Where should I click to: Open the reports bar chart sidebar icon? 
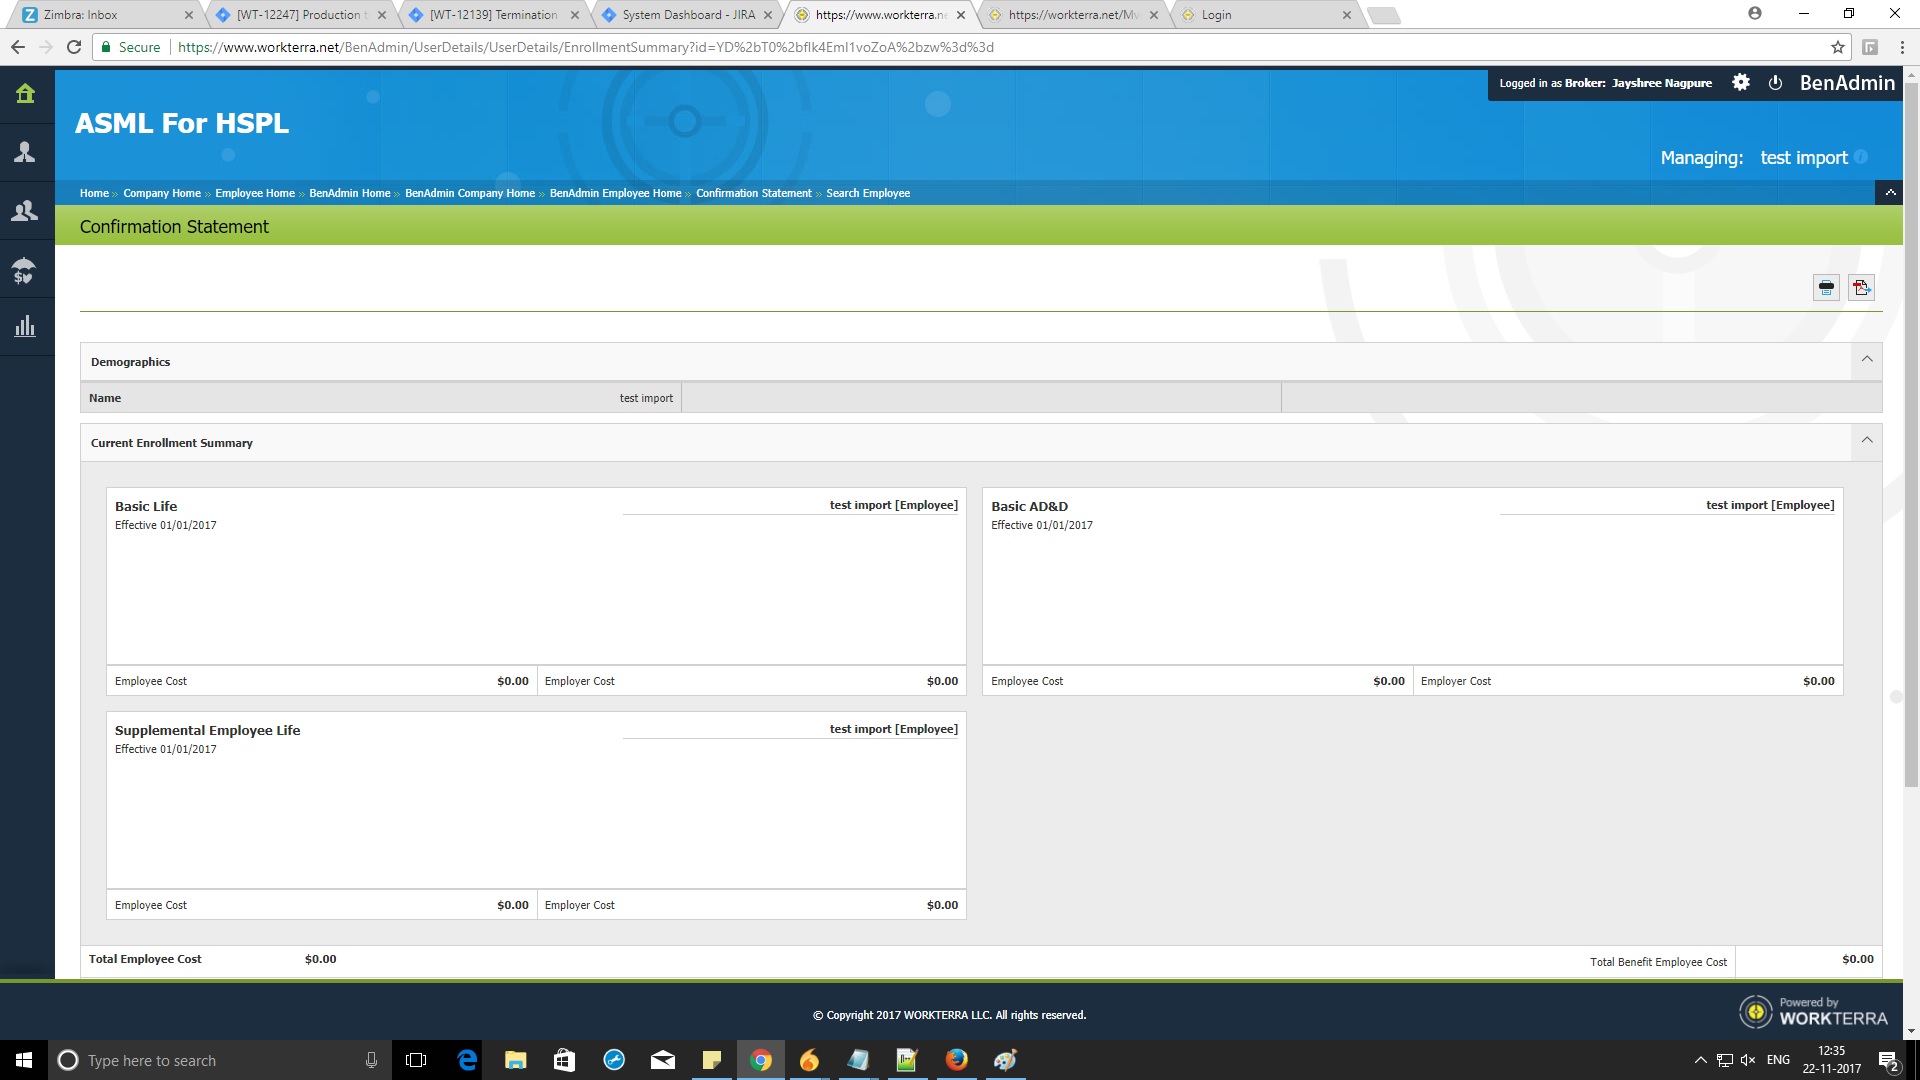(x=25, y=327)
